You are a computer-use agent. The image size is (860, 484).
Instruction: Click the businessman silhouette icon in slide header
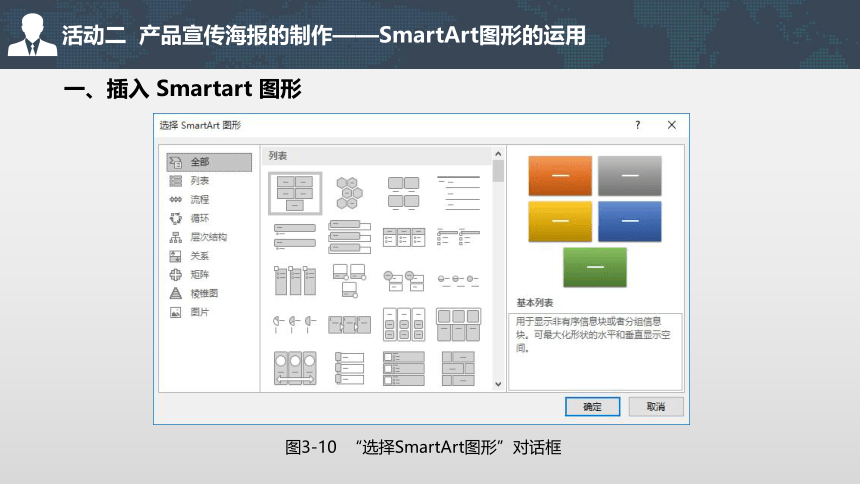(32, 34)
